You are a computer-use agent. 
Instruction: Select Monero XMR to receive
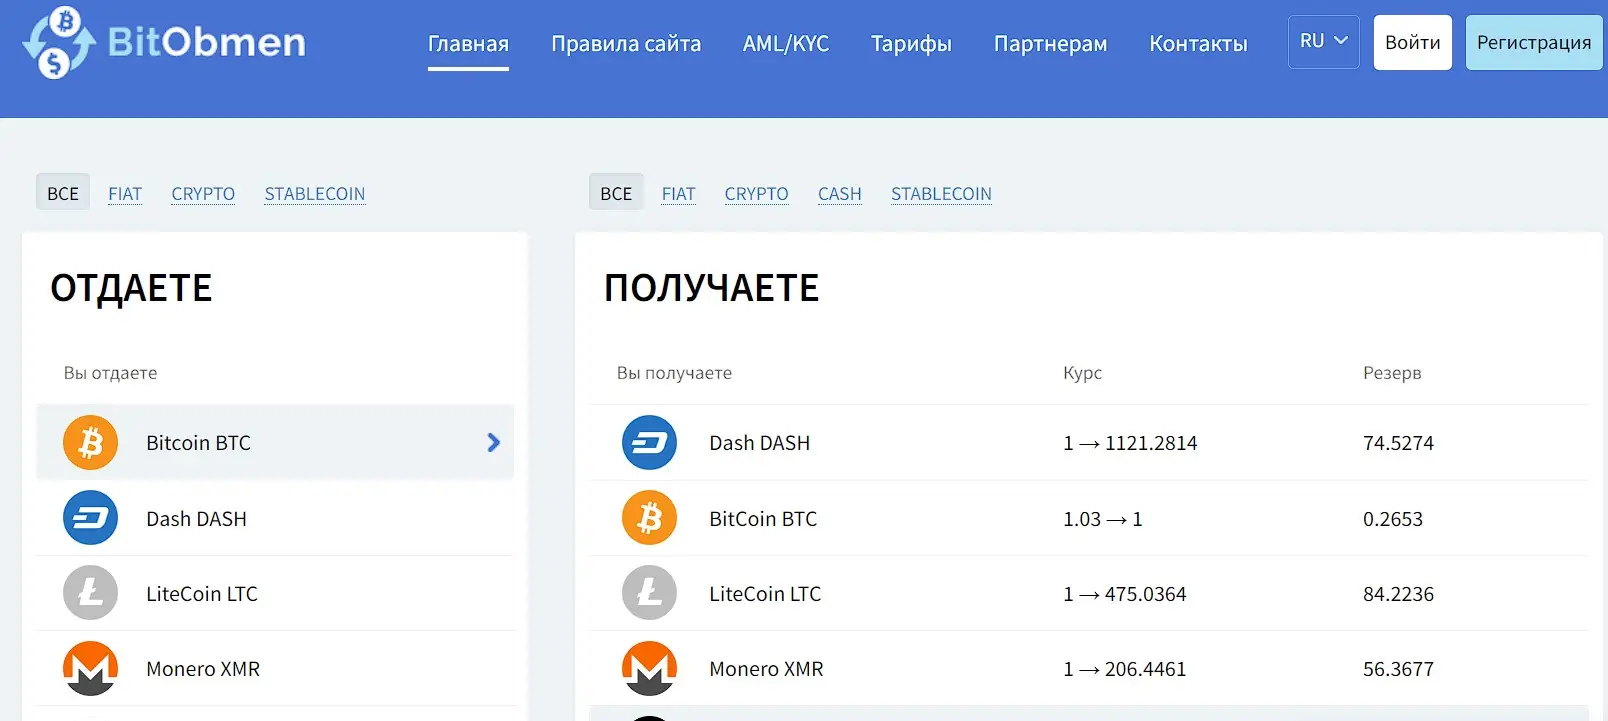[1088, 668]
